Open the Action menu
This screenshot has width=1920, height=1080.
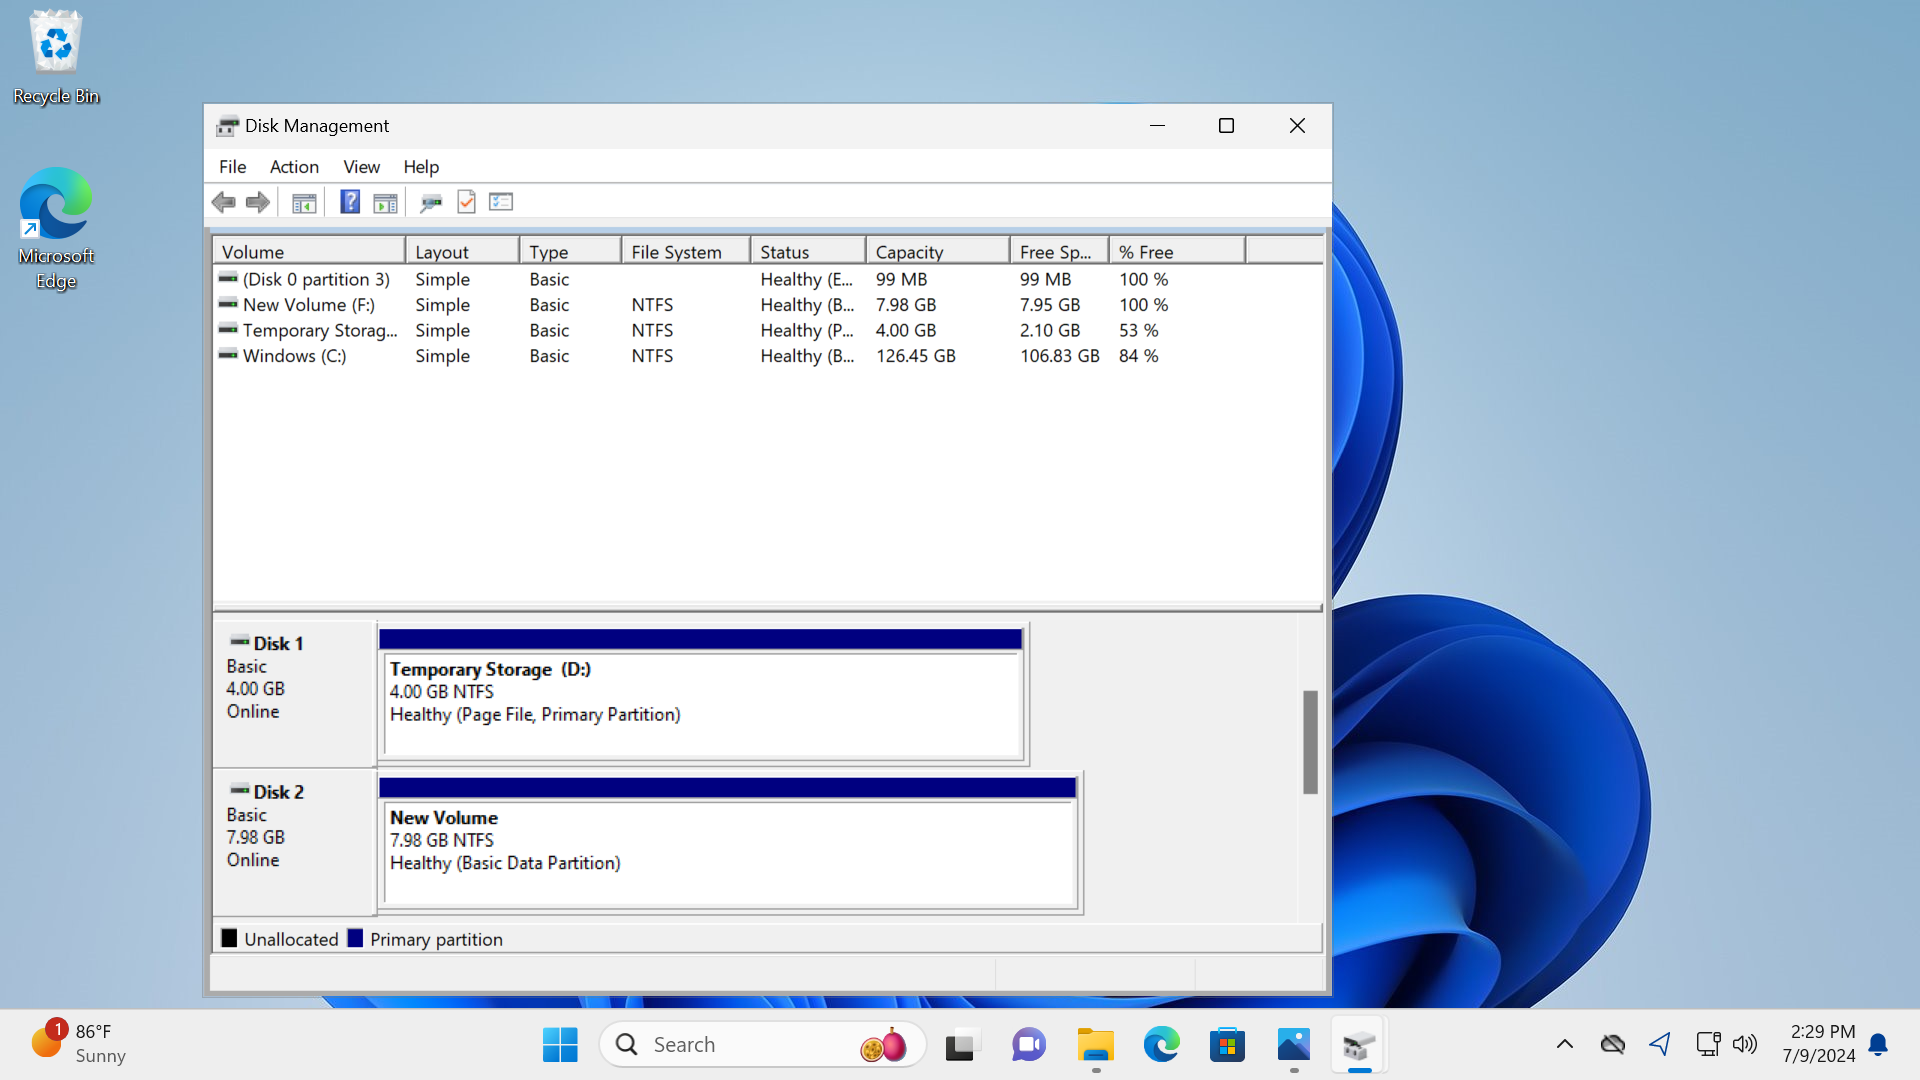click(294, 167)
